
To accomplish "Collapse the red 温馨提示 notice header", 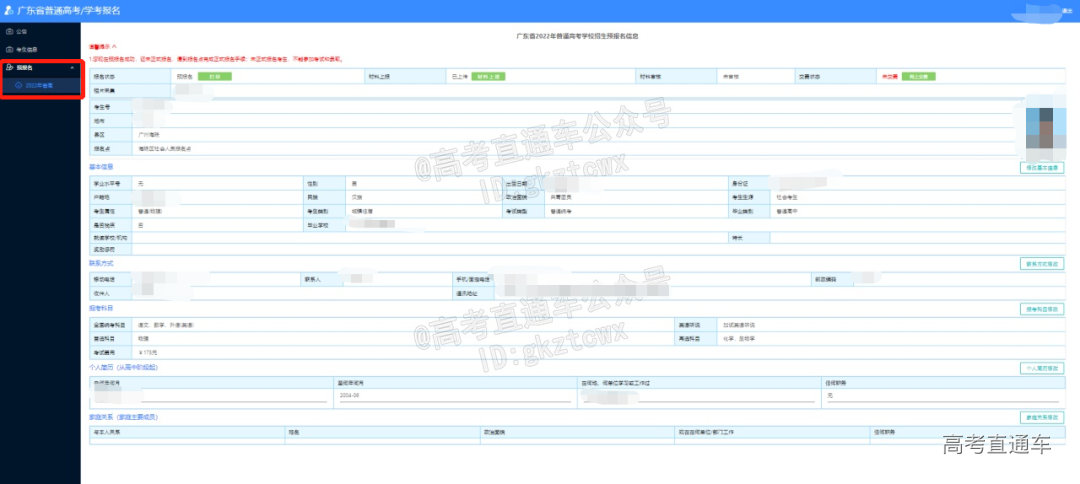I will pyautogui.click(x=103, y=46).
